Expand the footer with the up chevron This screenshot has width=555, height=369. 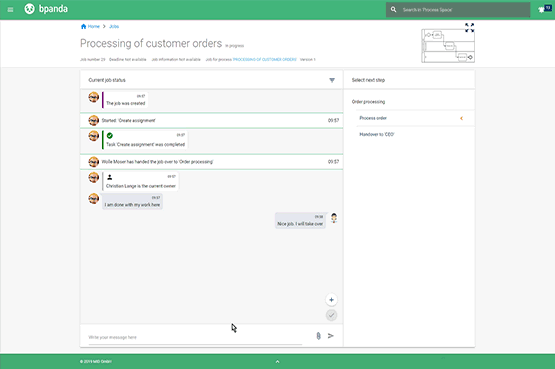point(278,362)
